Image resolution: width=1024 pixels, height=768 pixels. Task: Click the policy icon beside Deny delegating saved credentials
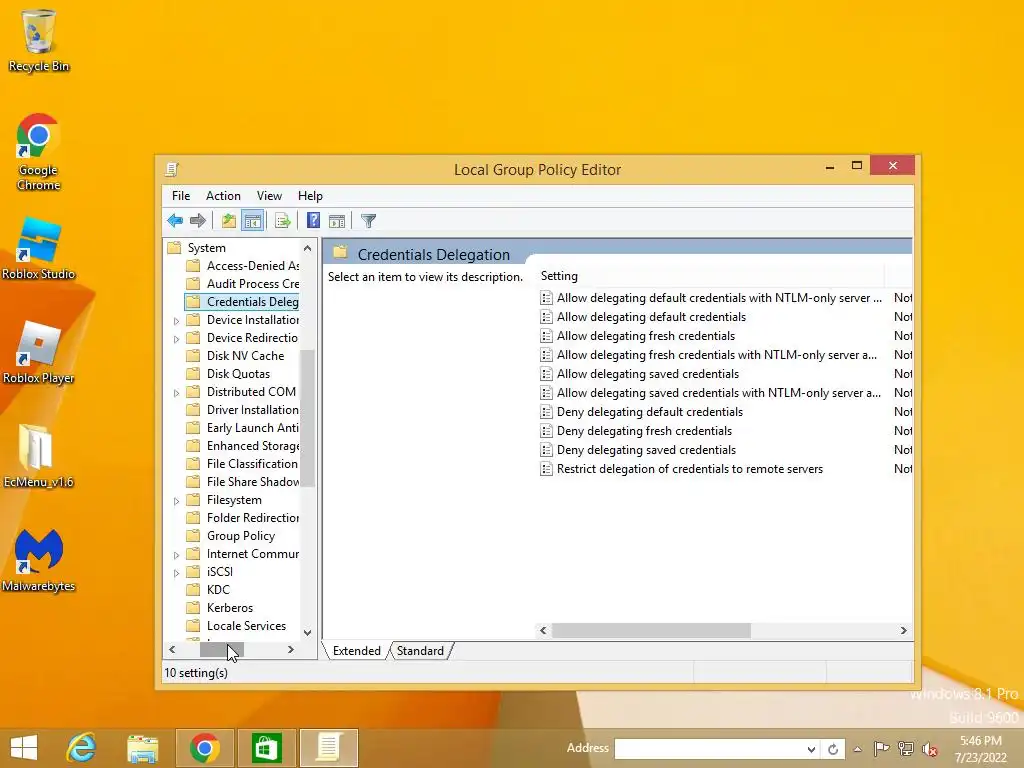(x=547, y=450)
